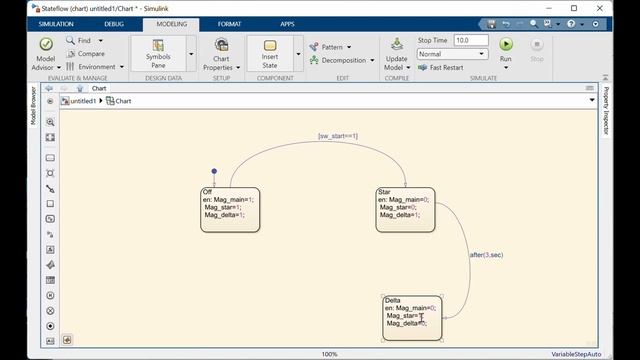Open the Property Inspector side panel

click(606, 110)
